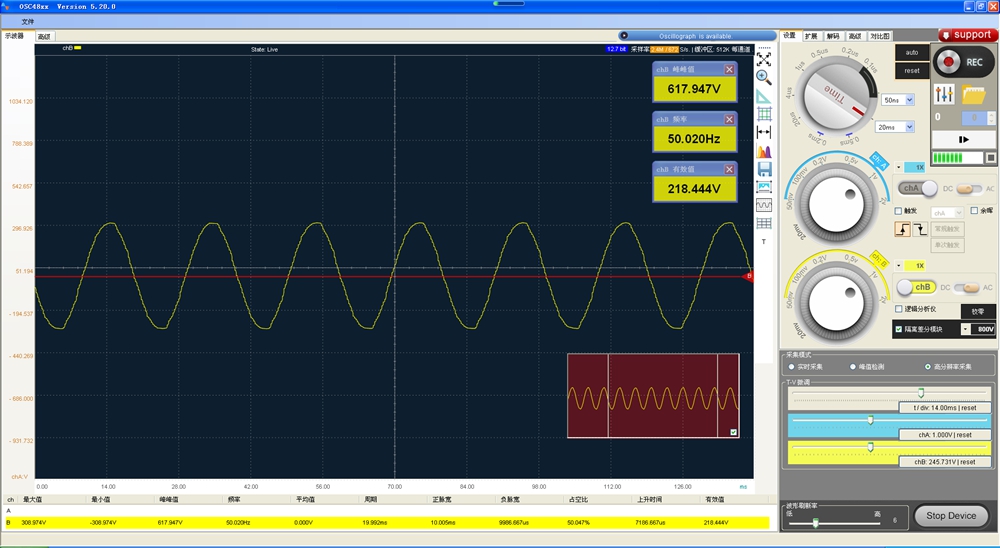The image size is (1000, 548).
Task: Open the mixer sliders settings icon
Action: coord(944,94)
